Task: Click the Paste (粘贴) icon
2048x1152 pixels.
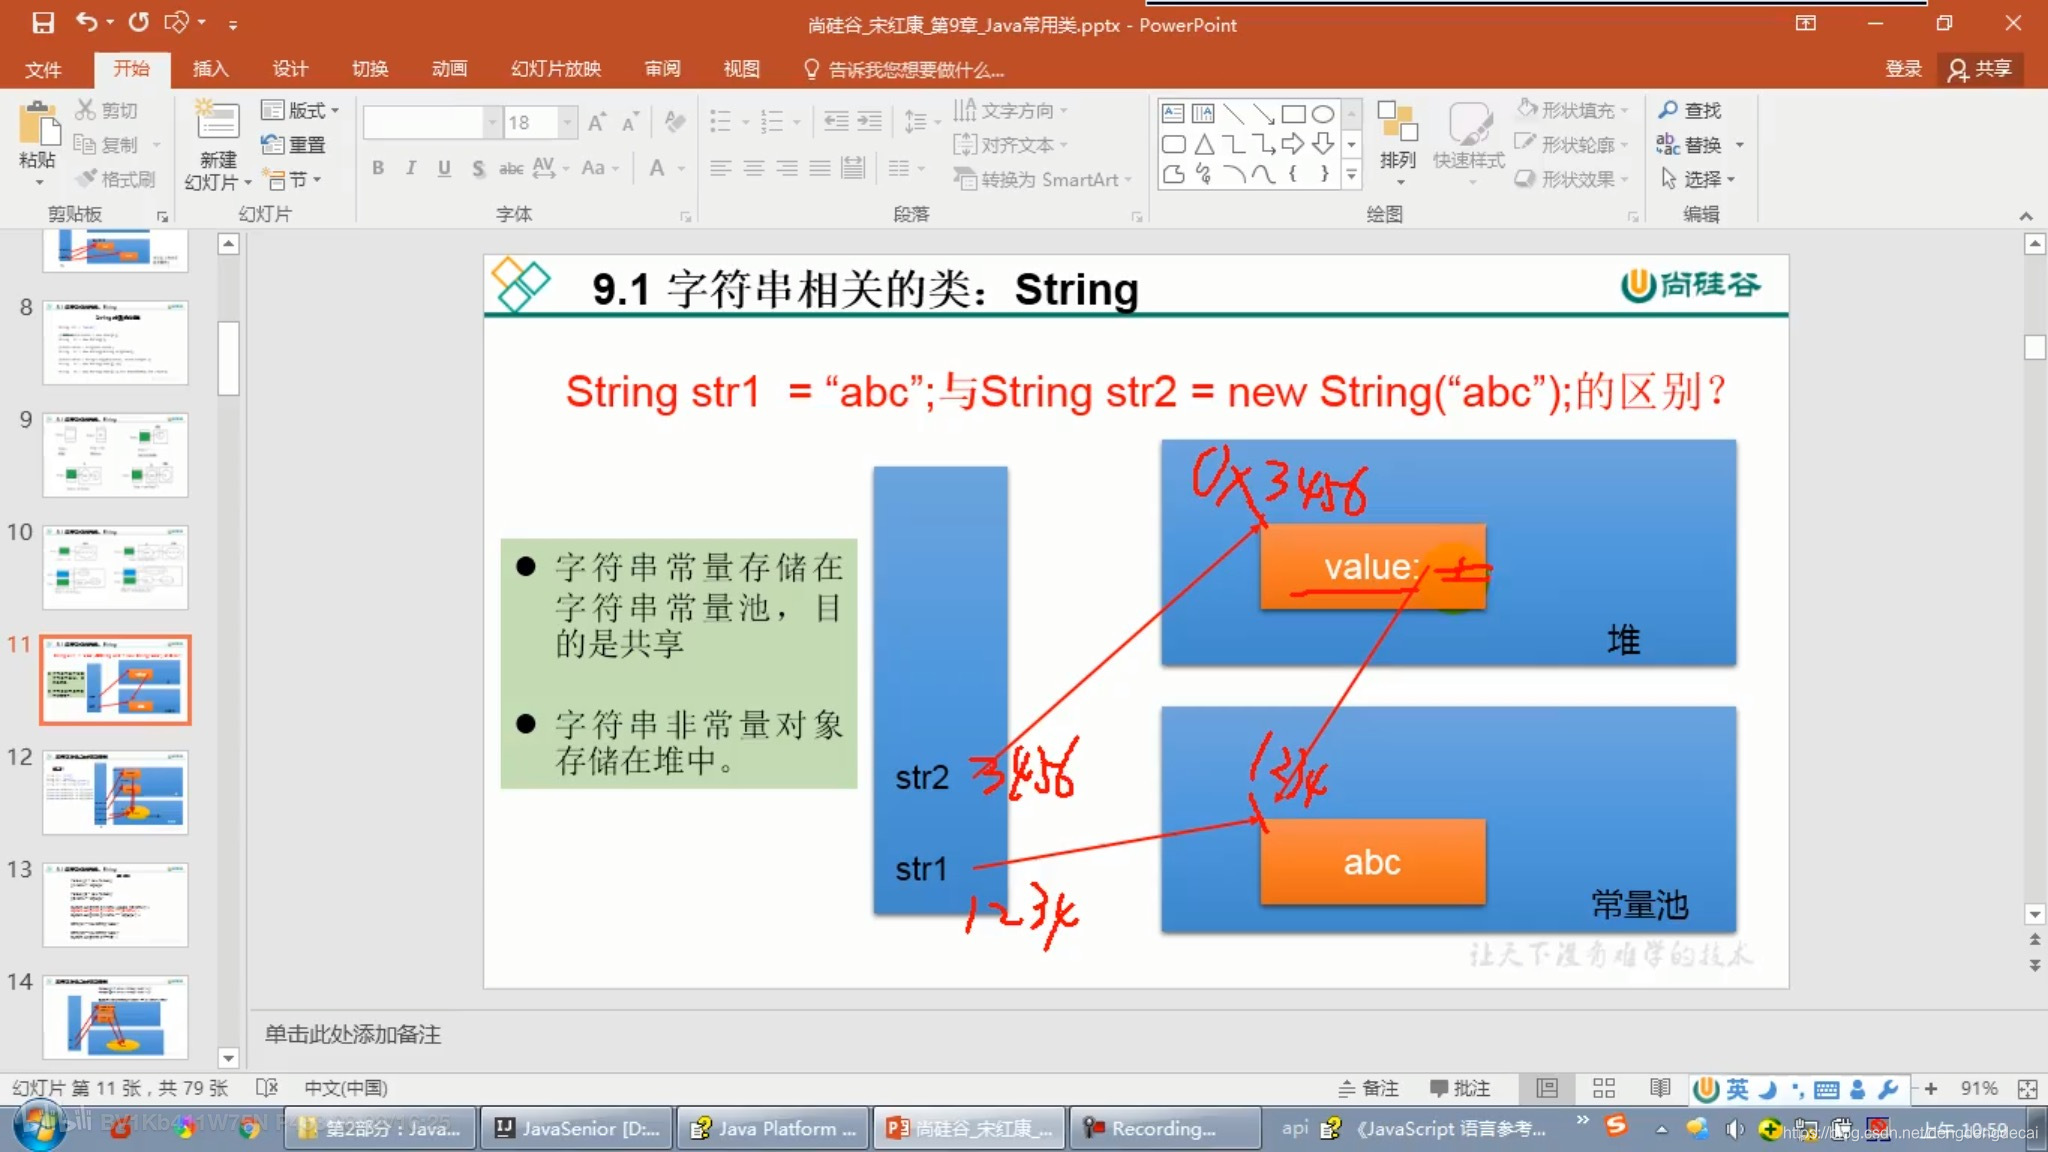Action: tap(38, 125)
